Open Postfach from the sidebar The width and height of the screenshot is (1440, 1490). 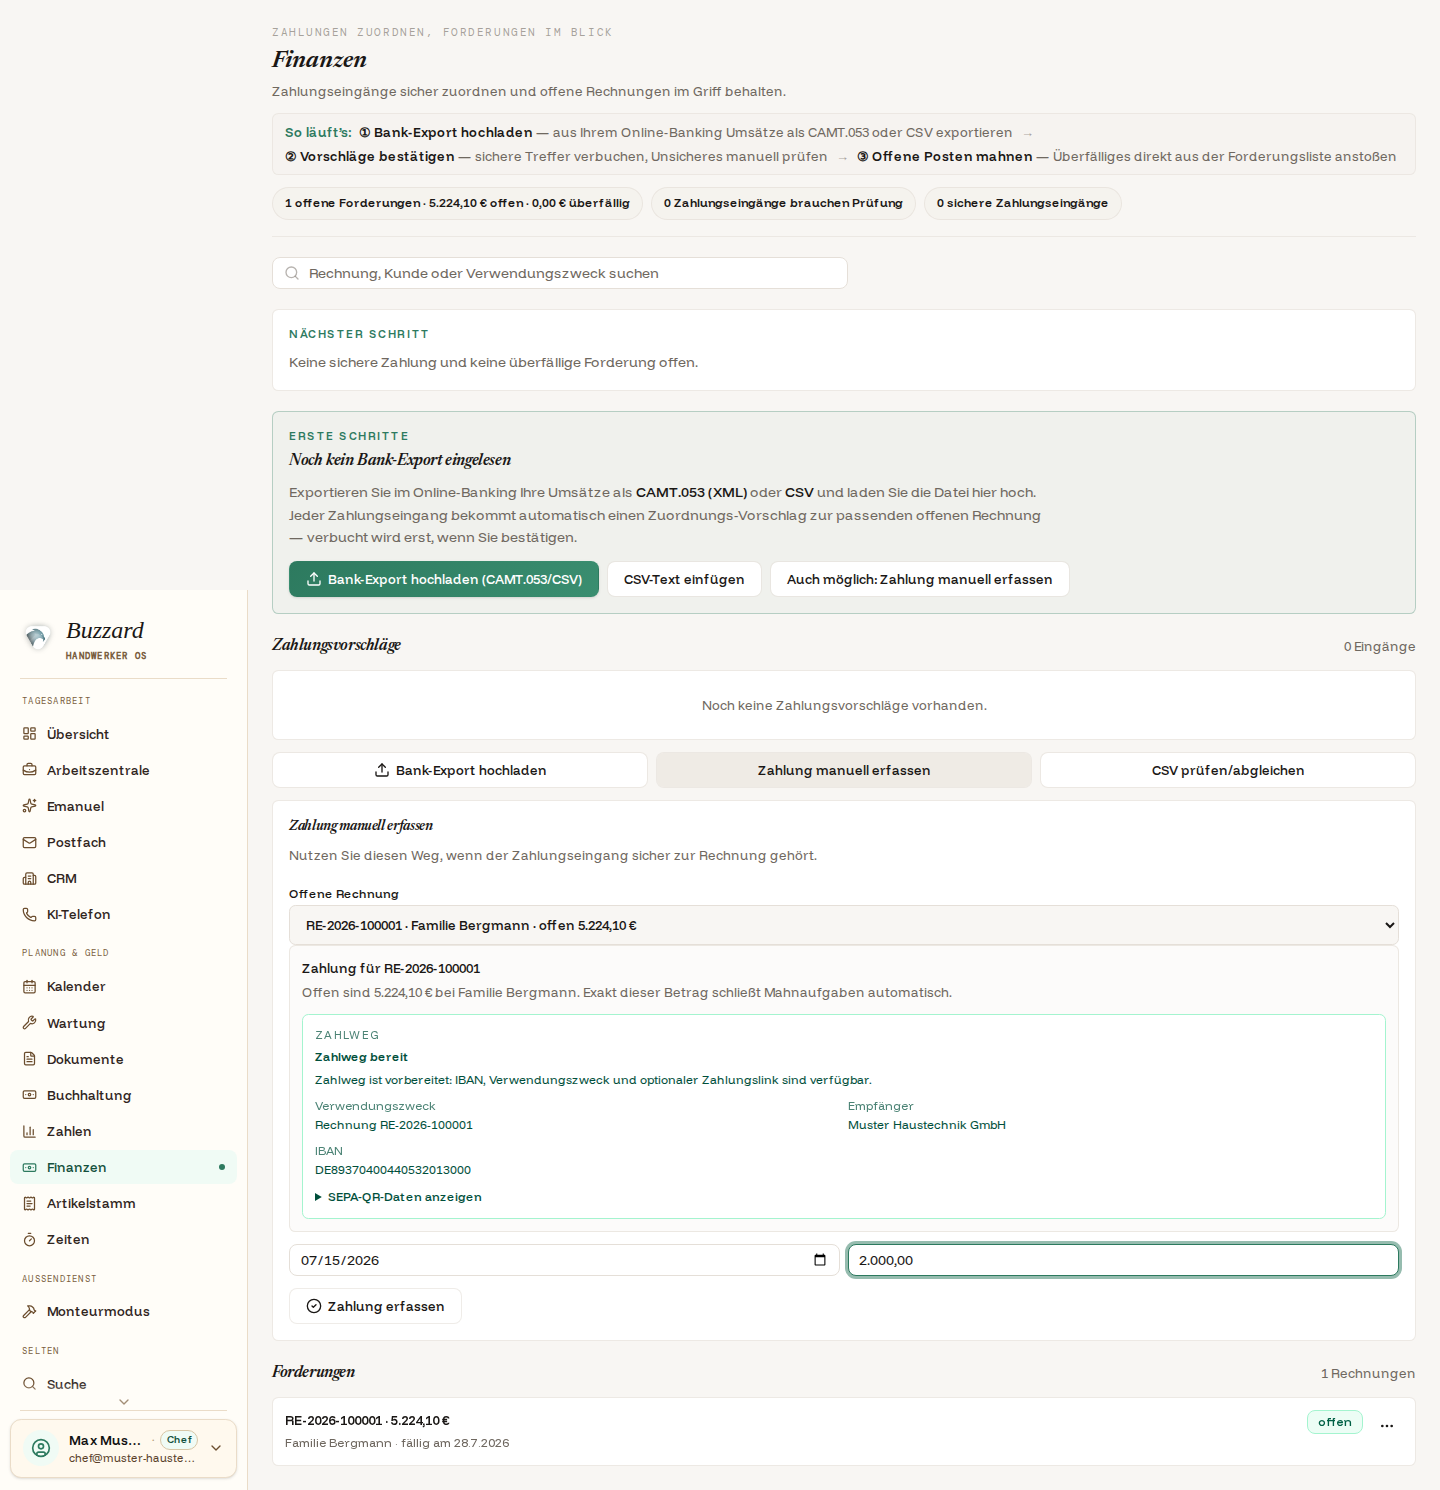pyautogui.click(x=124, y=842)
